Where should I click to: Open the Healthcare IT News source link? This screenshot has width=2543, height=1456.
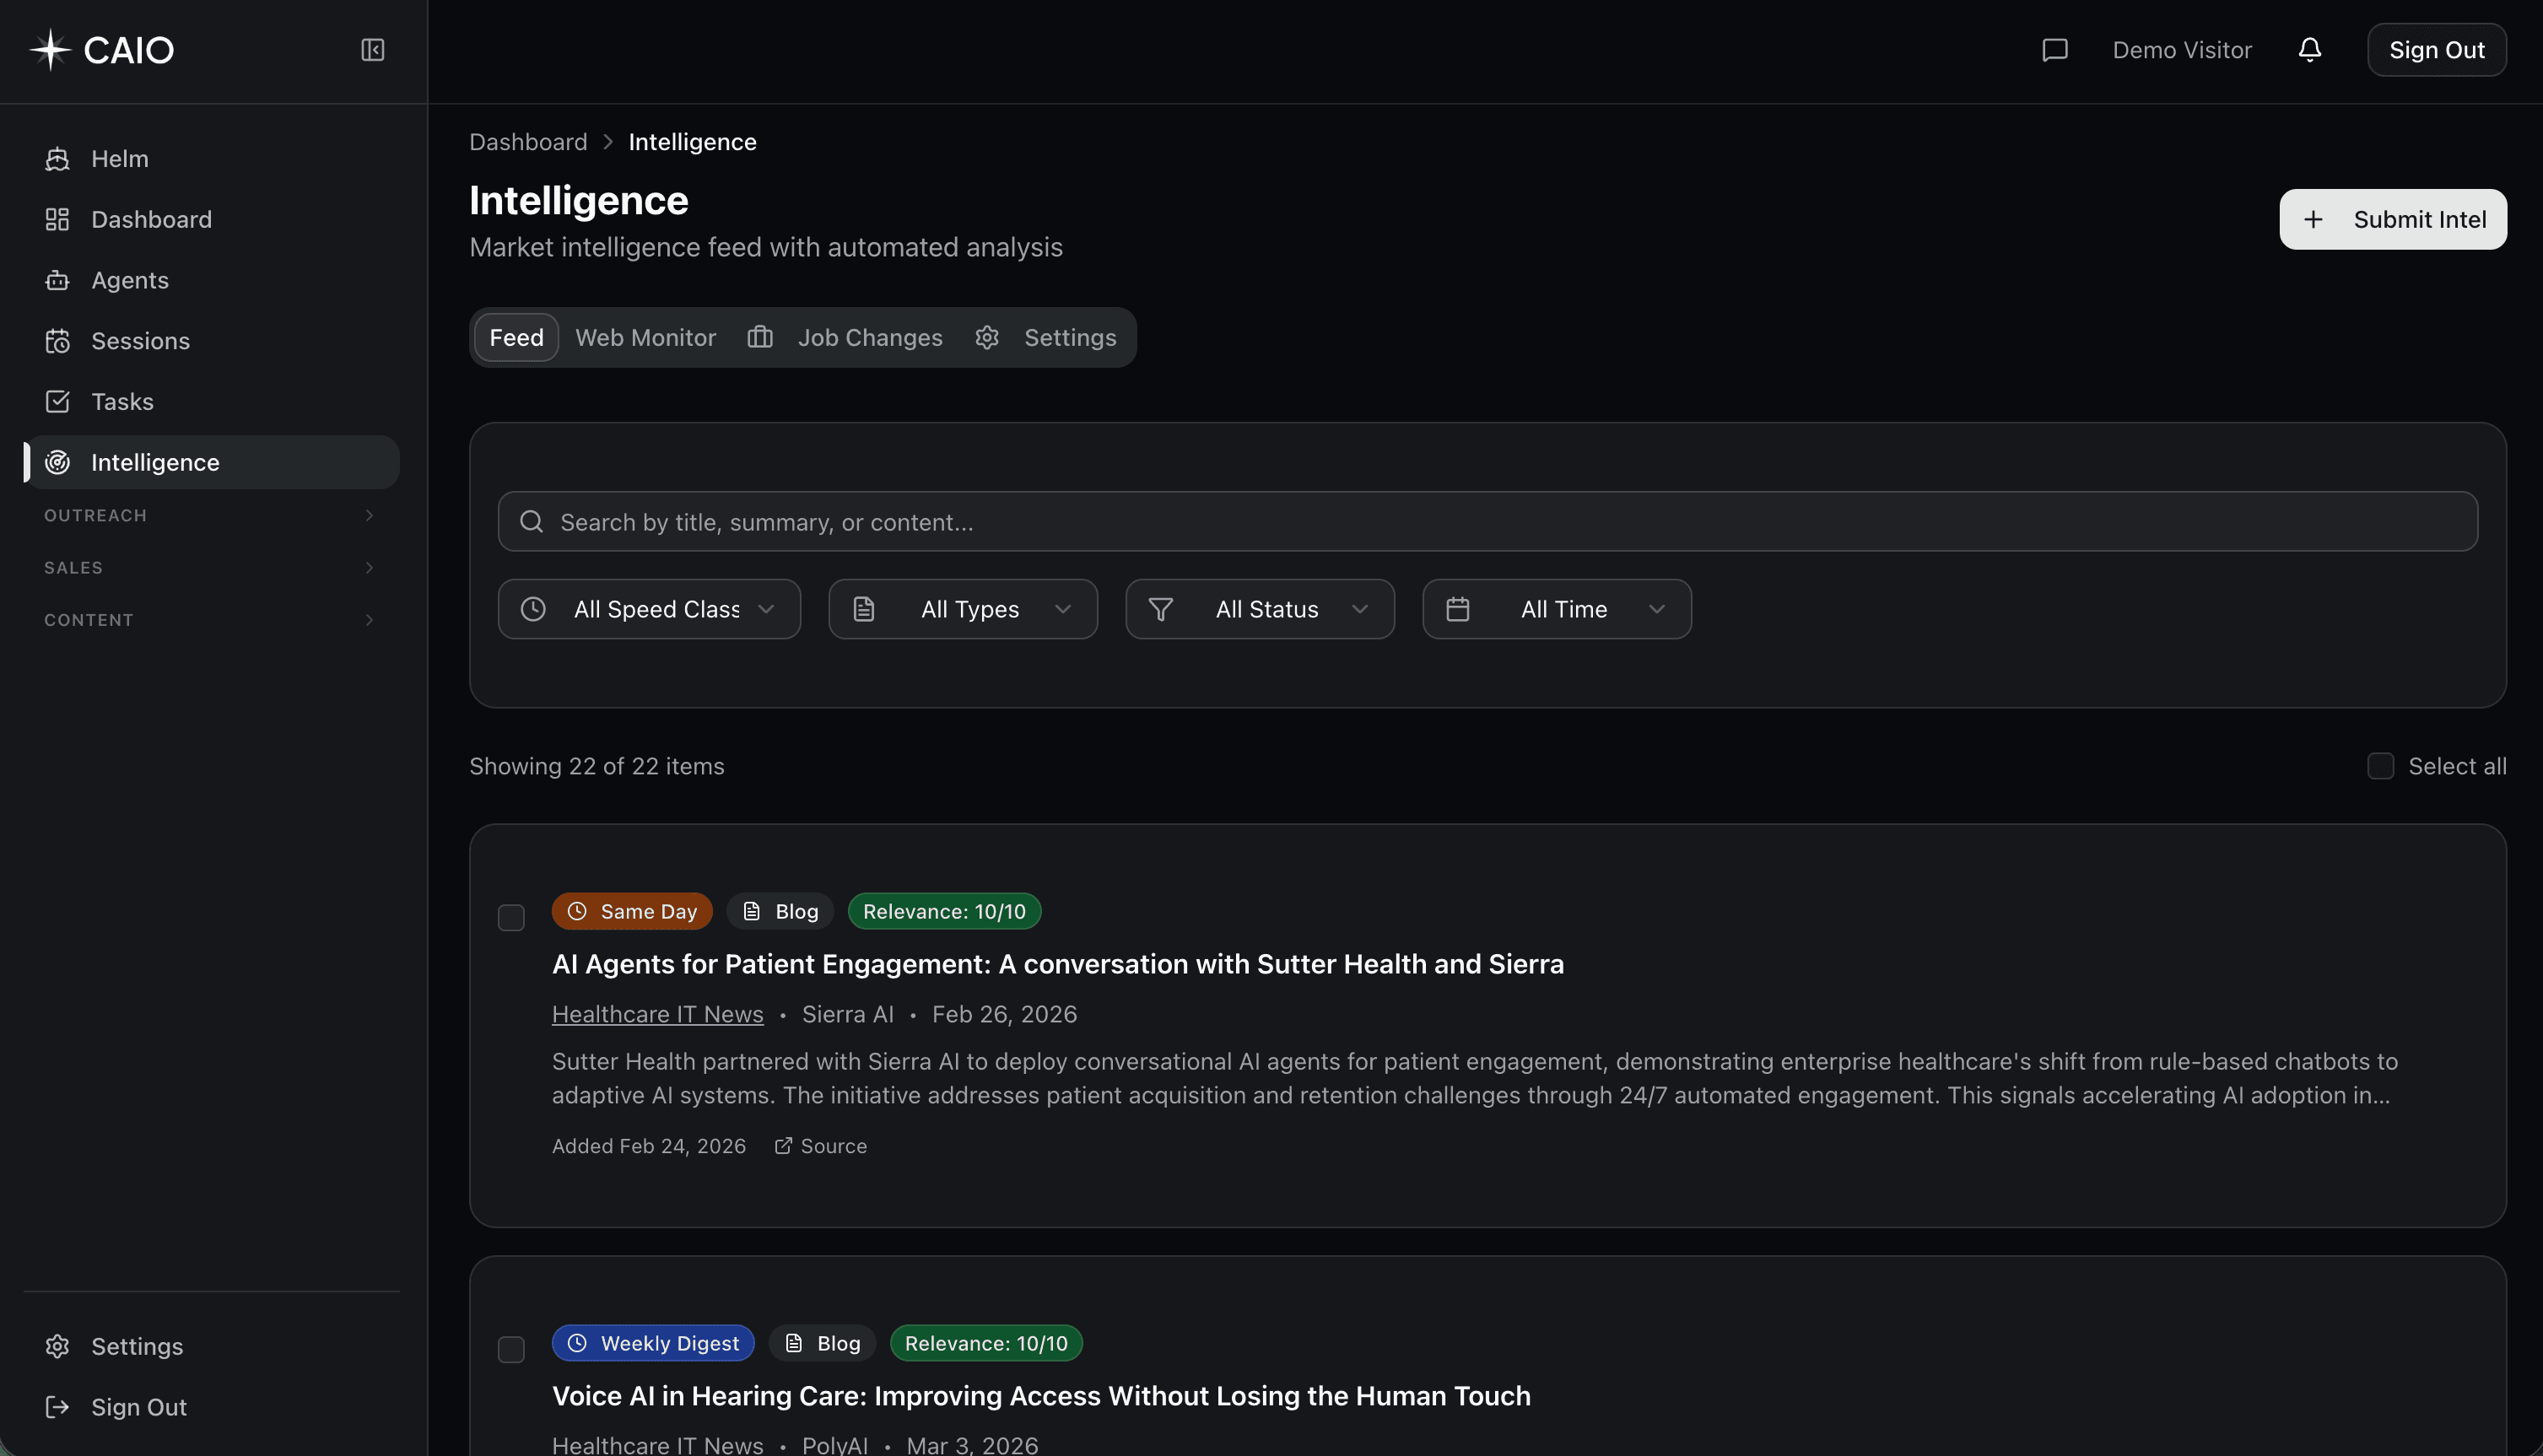click(x=657, y=1013)
